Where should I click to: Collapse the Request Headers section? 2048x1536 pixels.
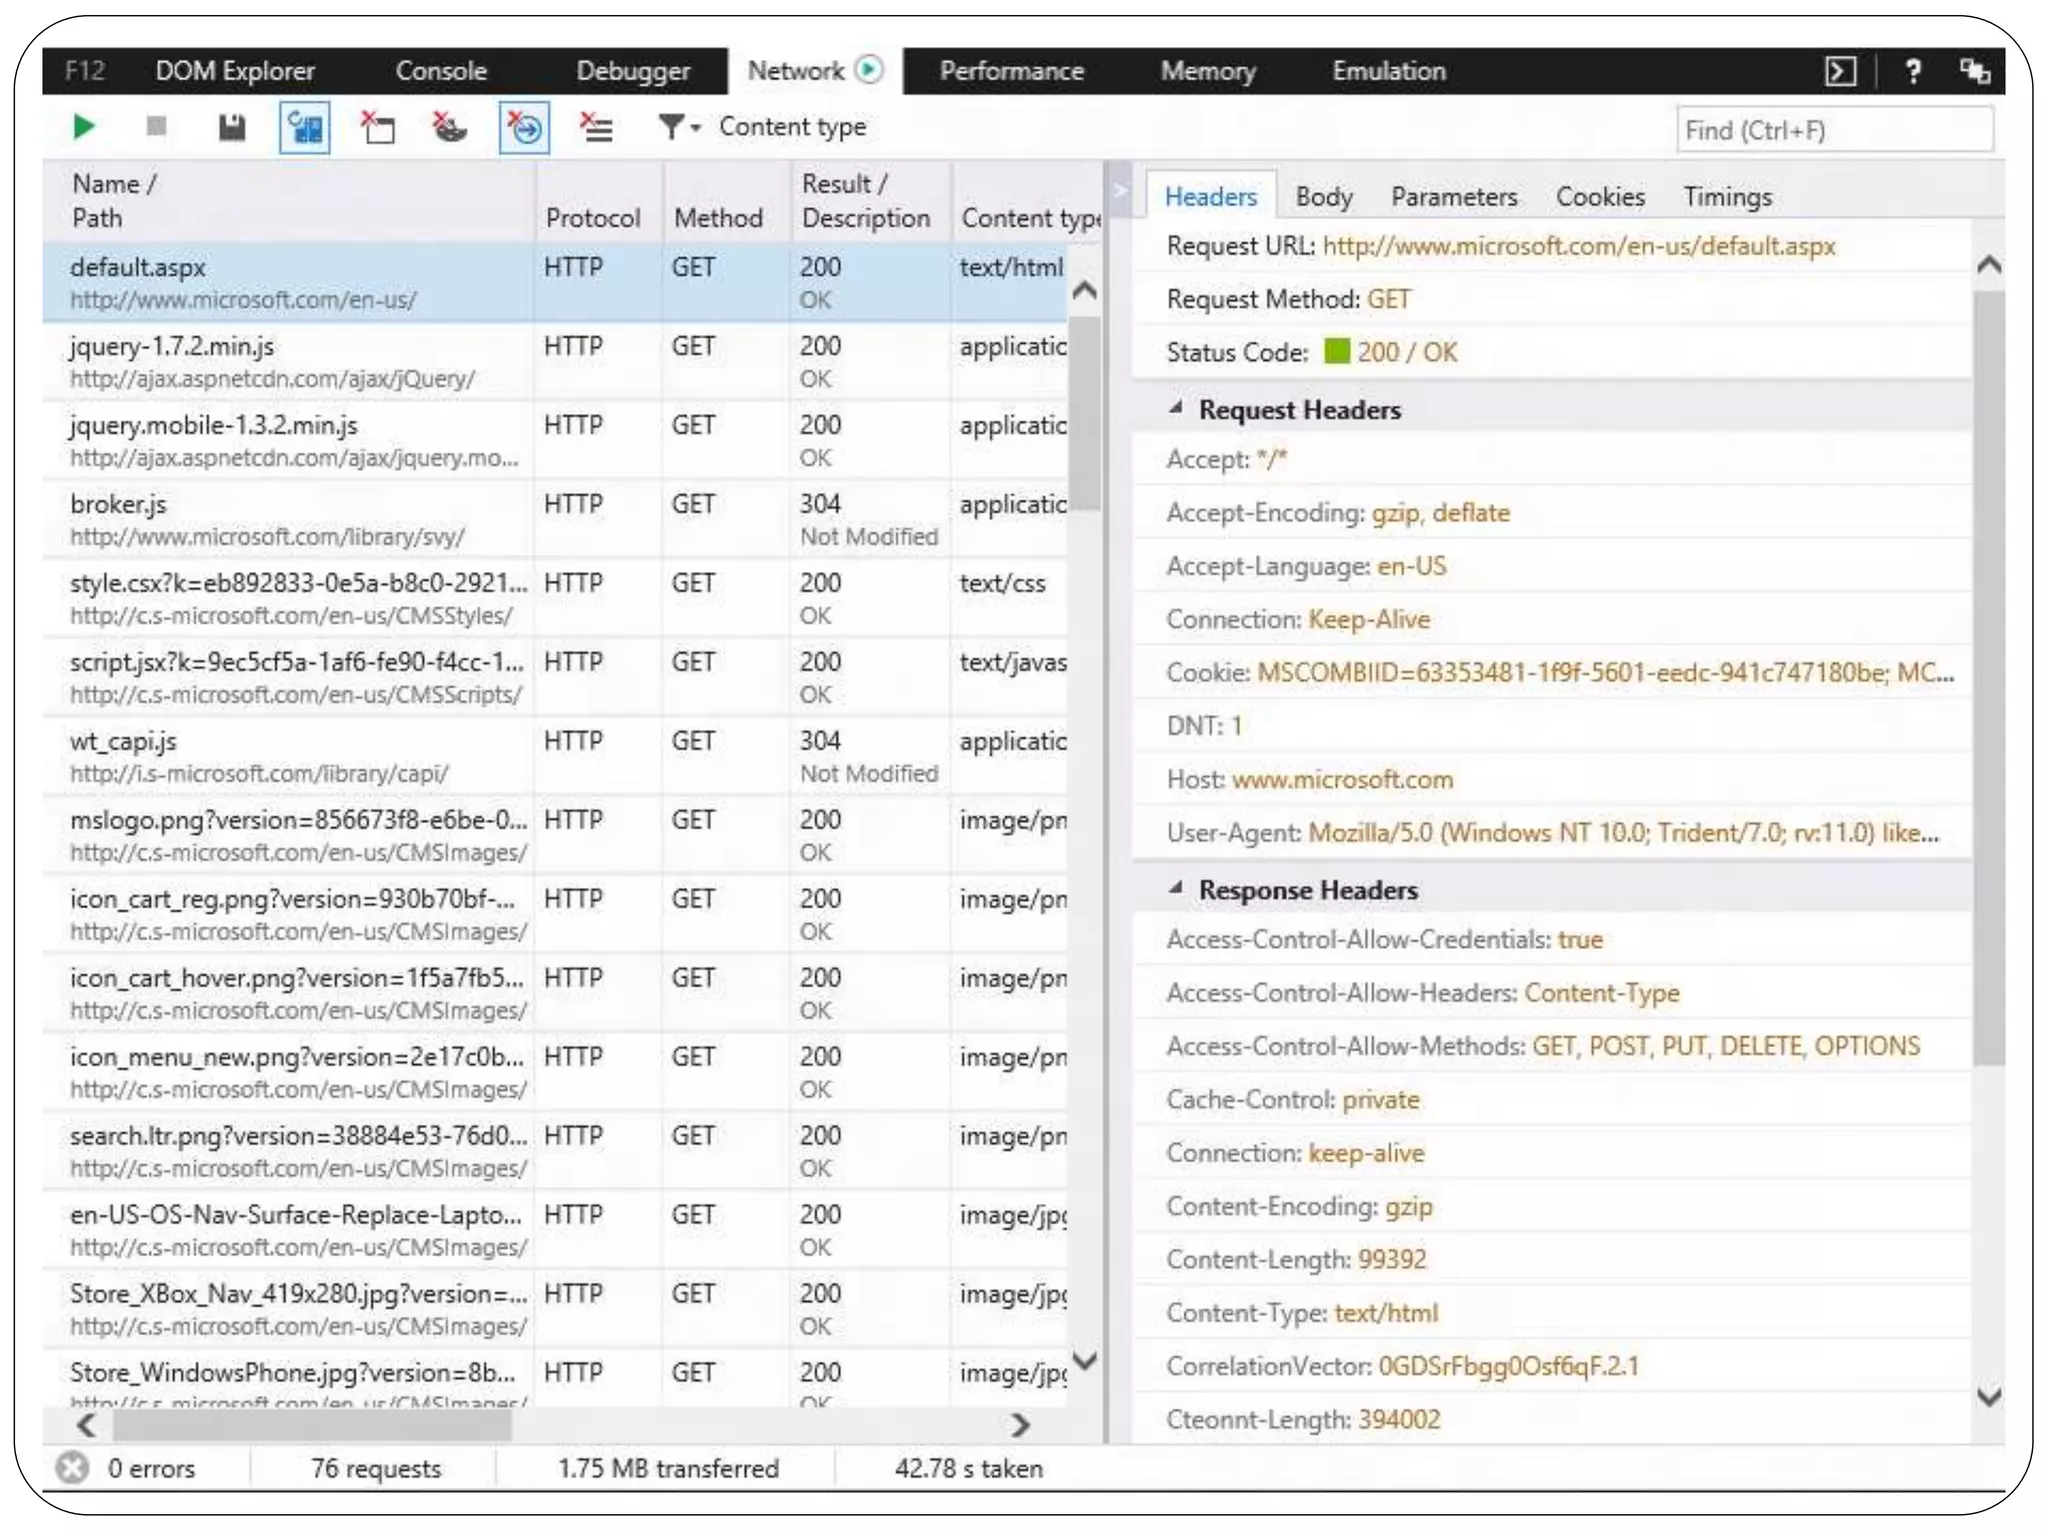coord(1177,409)
